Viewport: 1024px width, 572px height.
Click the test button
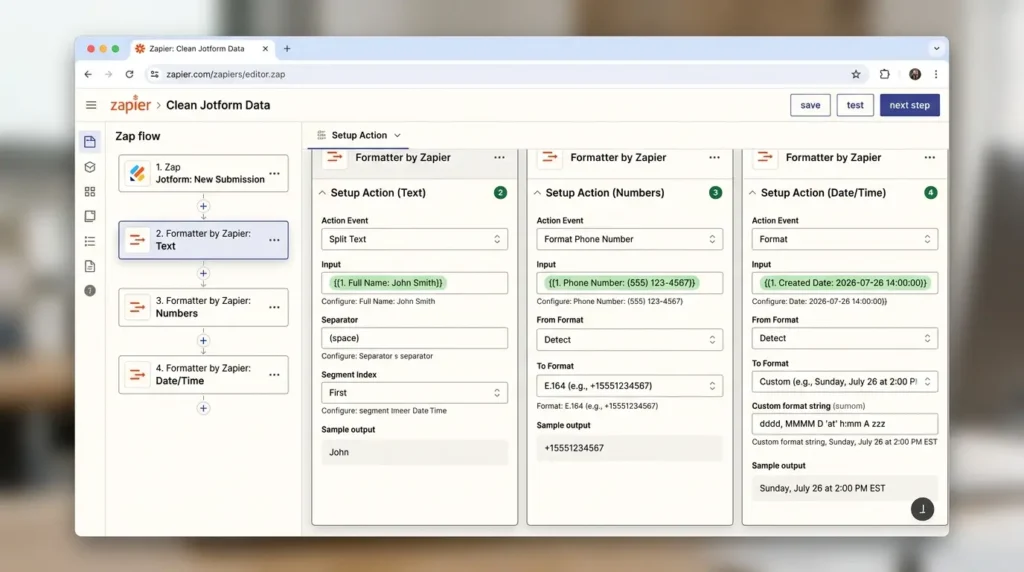pos(855,105)
